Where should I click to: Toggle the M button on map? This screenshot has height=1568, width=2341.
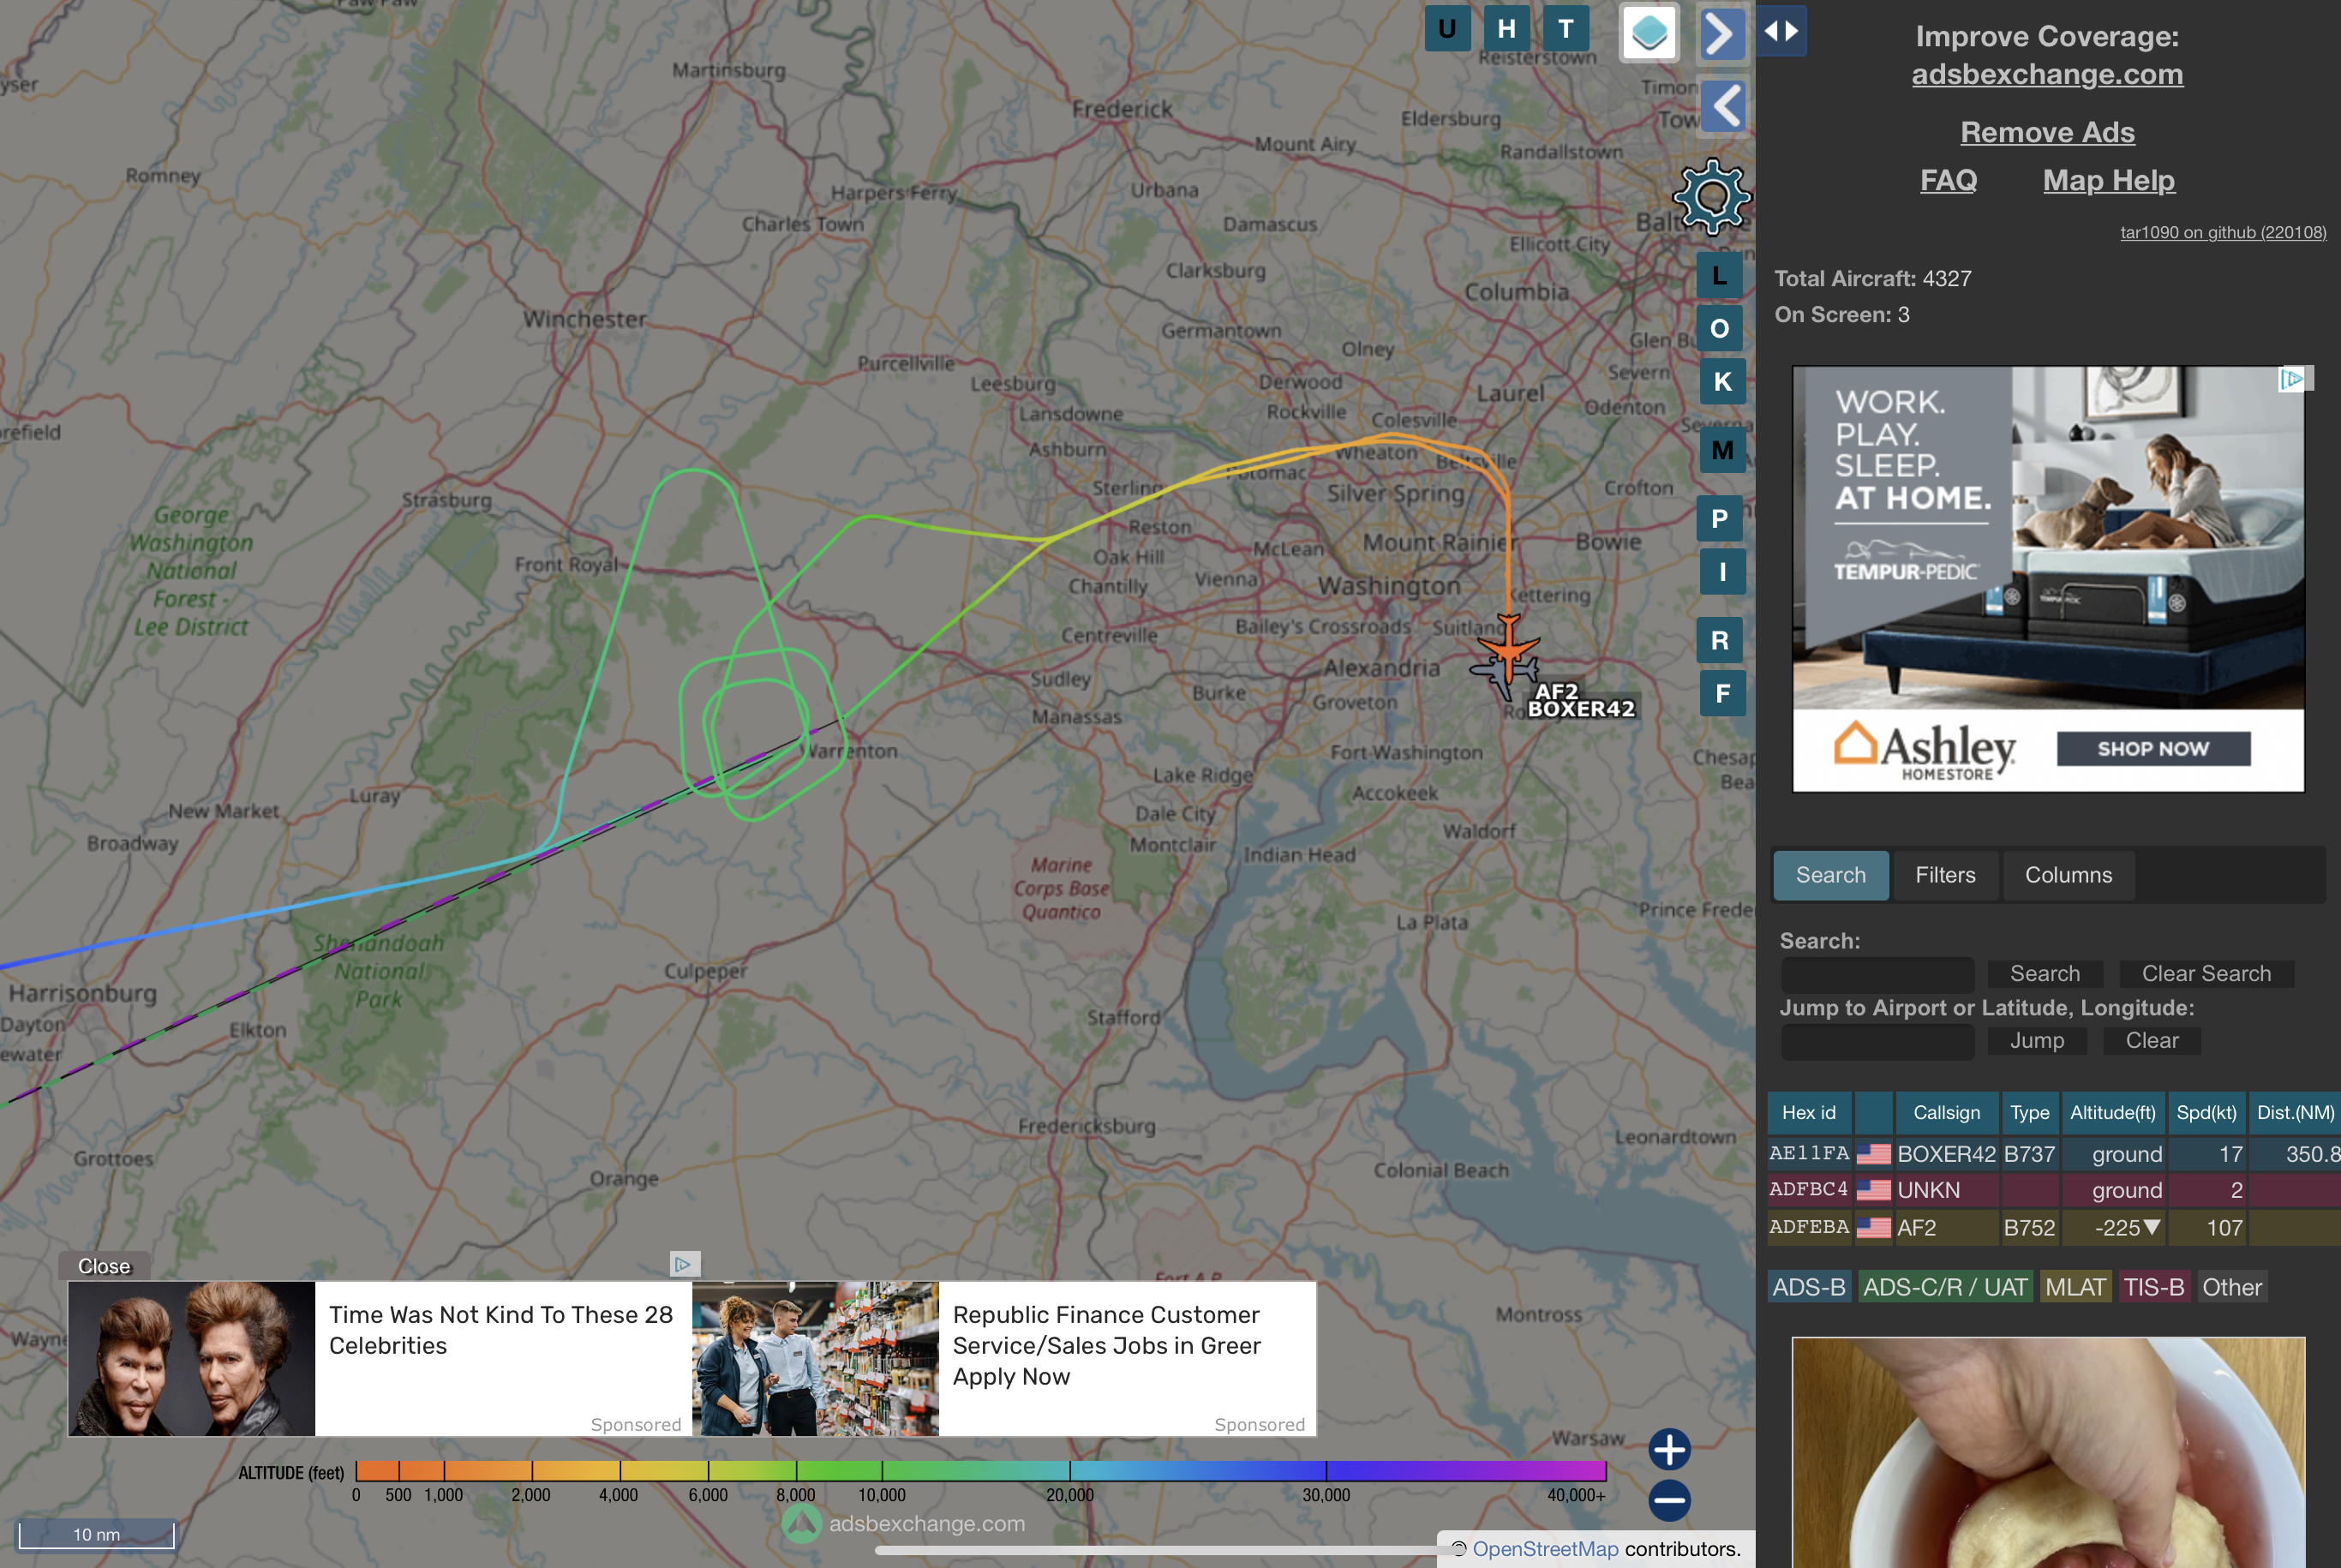[x=1722, y=450]
